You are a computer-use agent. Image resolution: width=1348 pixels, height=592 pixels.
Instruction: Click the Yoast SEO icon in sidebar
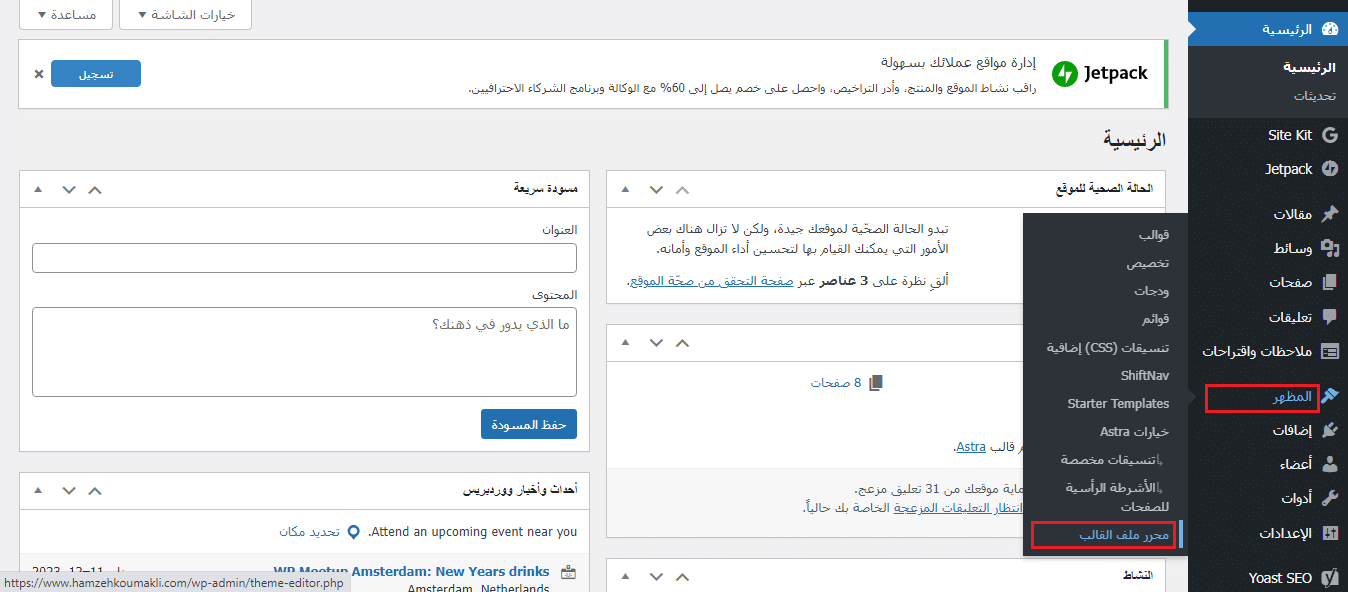pos(1329,578)
